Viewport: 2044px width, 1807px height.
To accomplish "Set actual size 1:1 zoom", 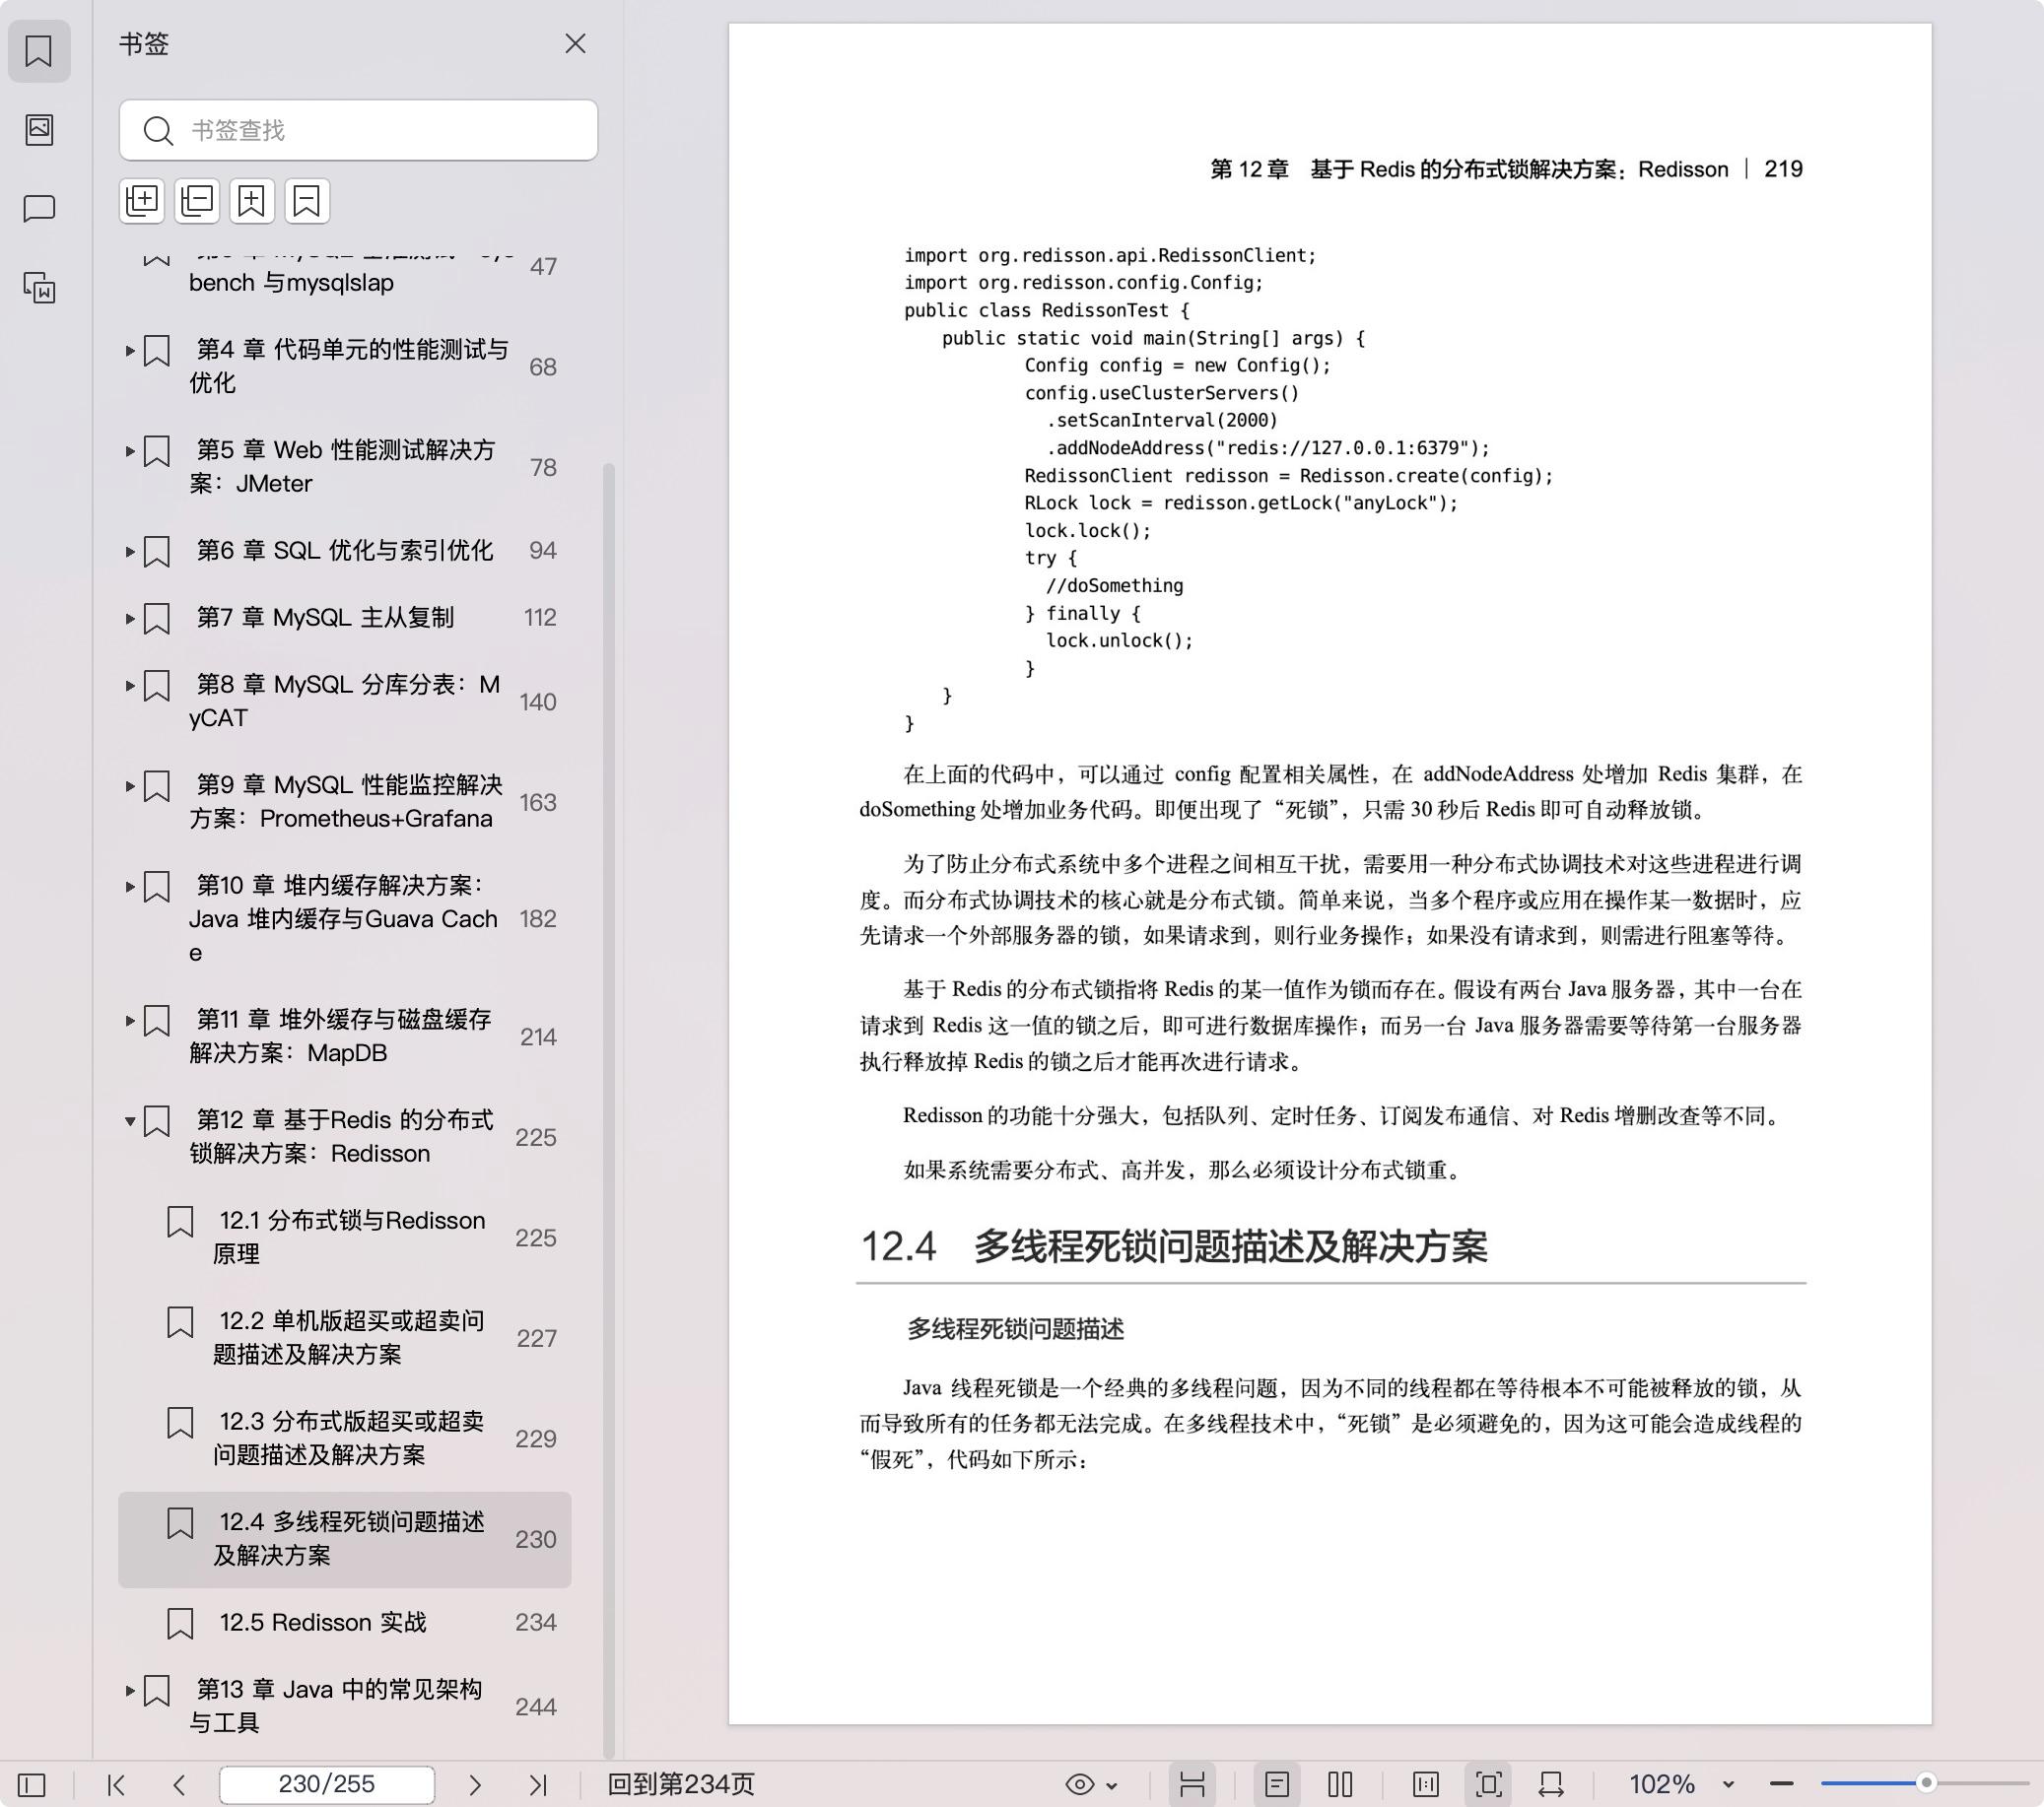I will [x=1426, y=1784].
